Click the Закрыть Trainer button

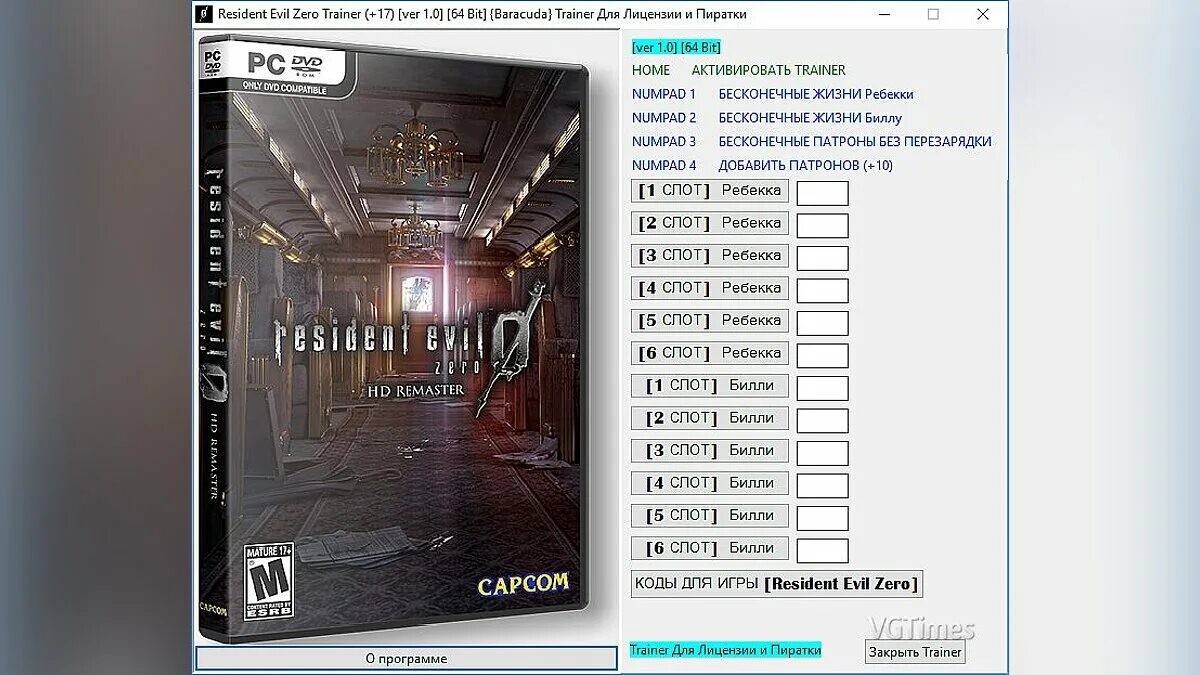click(x=915, y=652)
